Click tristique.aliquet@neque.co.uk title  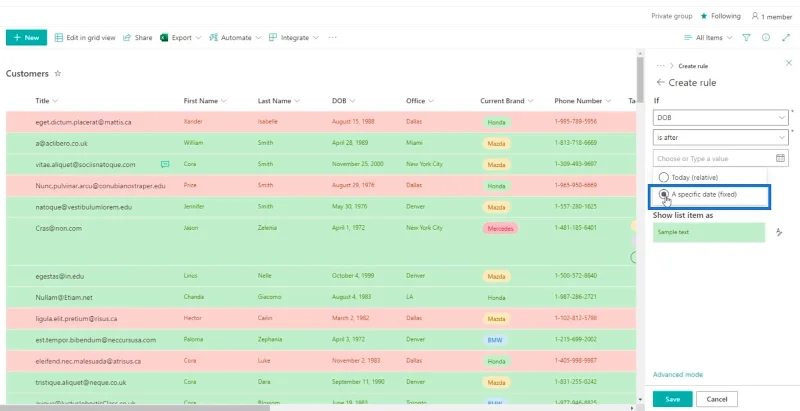(81, 382)
